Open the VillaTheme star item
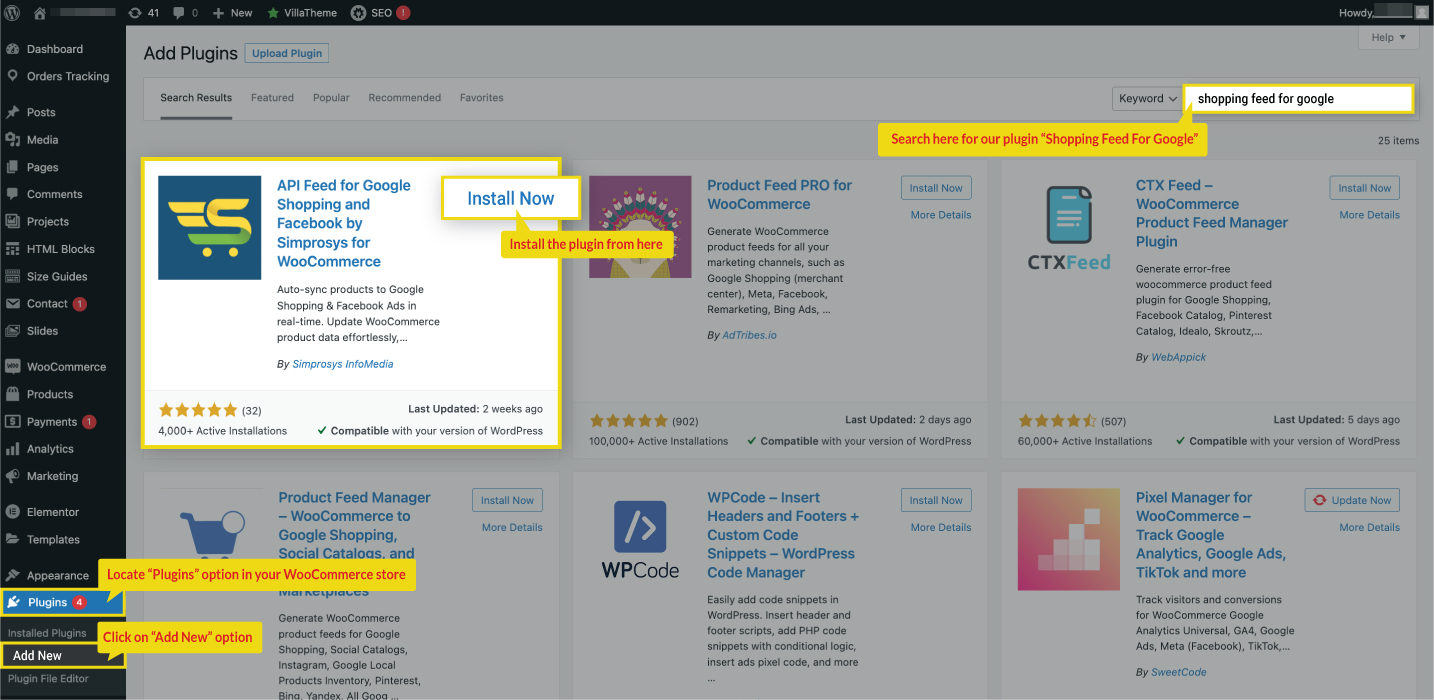Image resolution: width=1434 pixels, height=700 pixels. [302, 13]
